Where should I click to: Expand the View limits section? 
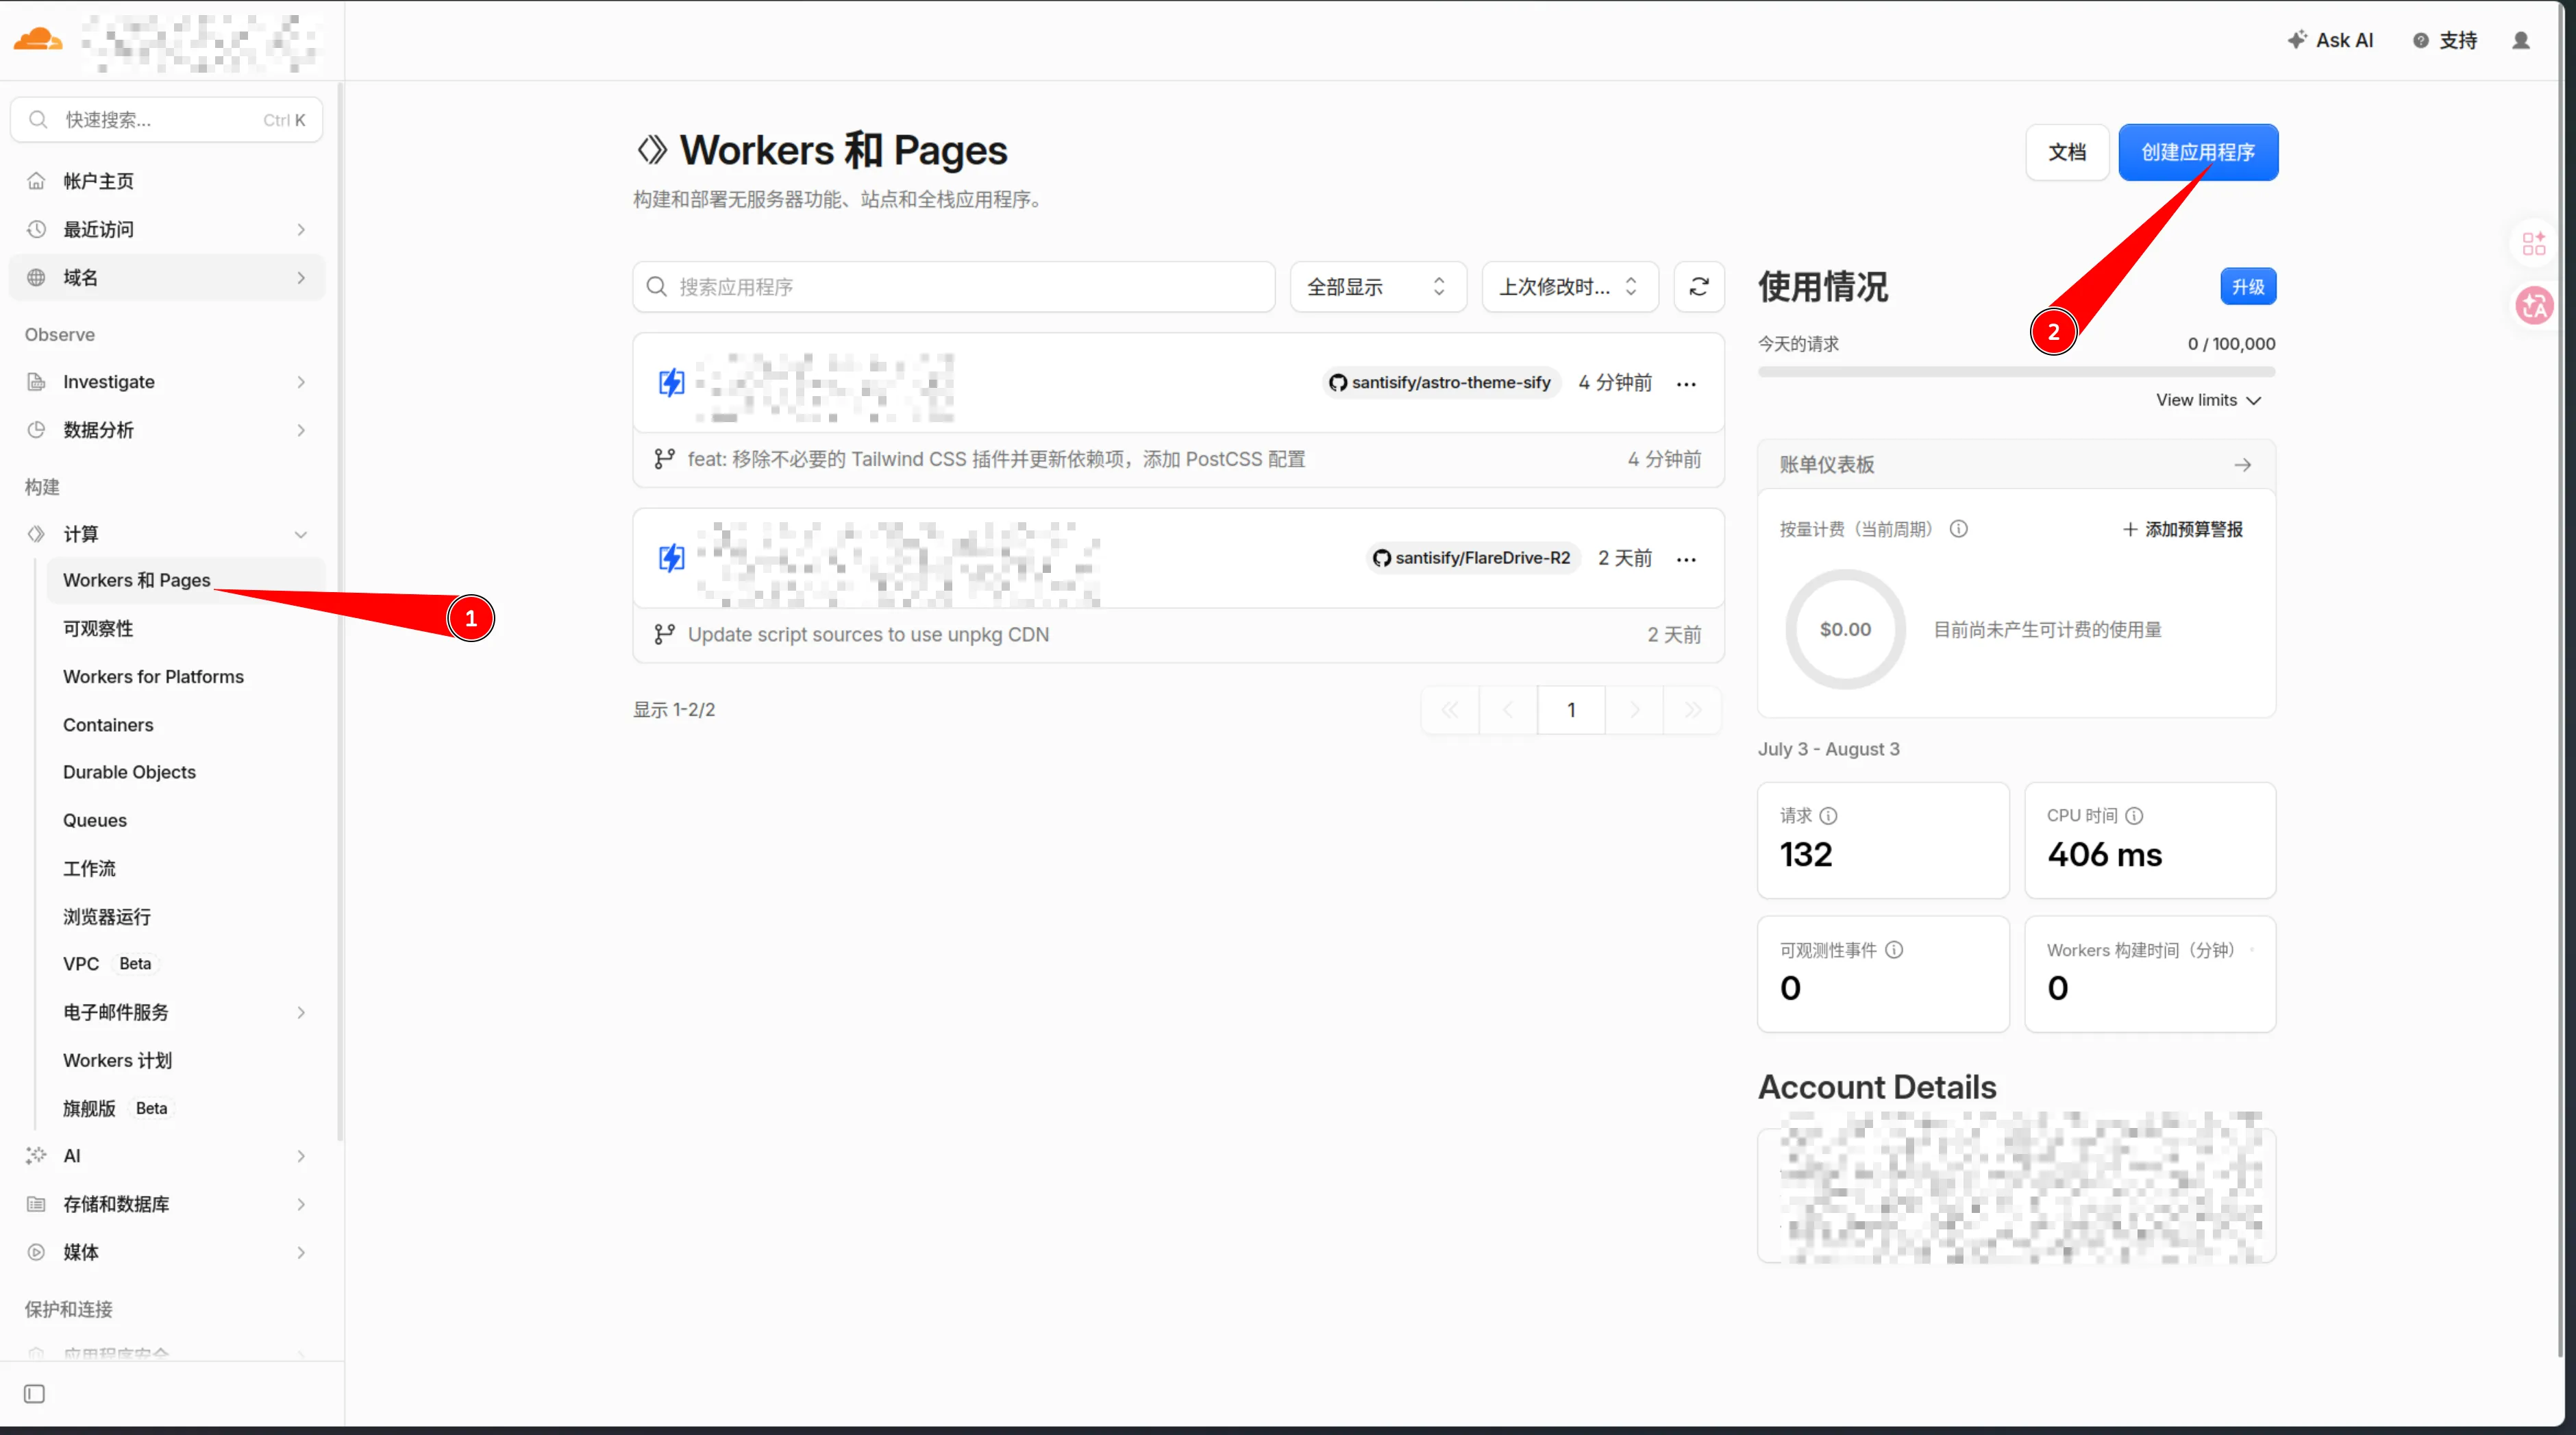click(x=2208, y=400)
